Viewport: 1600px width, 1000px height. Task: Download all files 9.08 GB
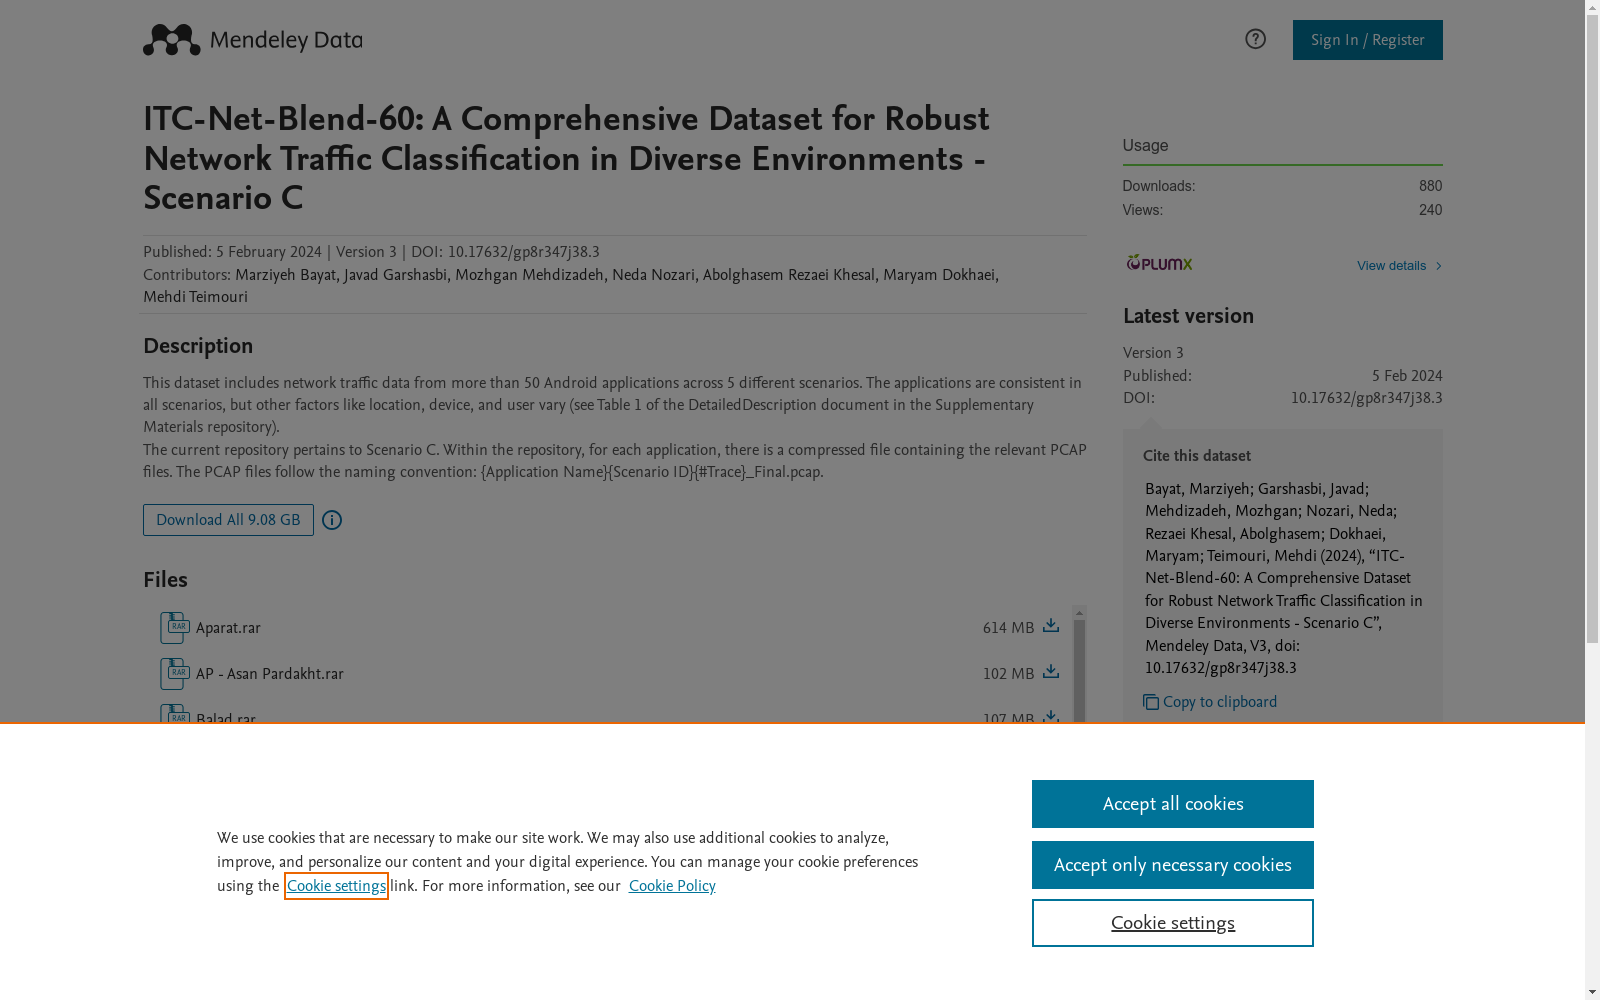(228, 520)
